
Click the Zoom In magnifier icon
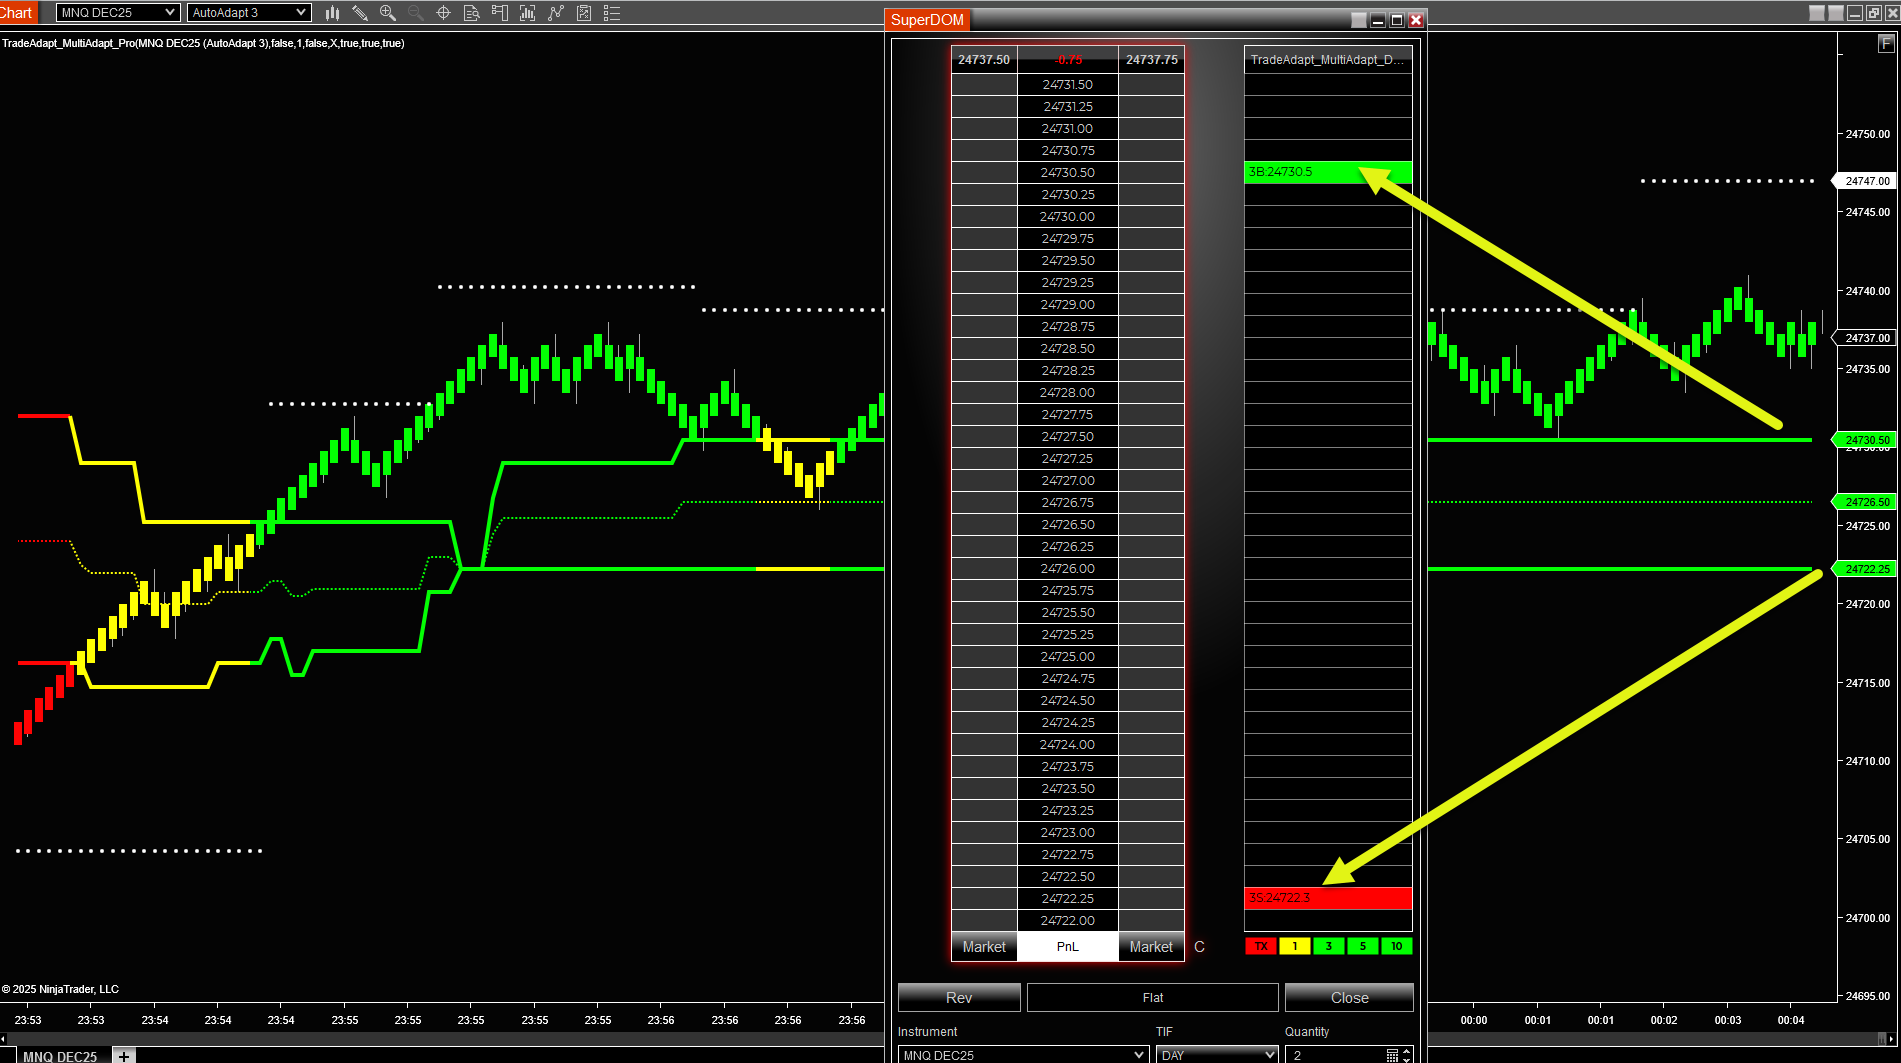[x=387, y=13]
